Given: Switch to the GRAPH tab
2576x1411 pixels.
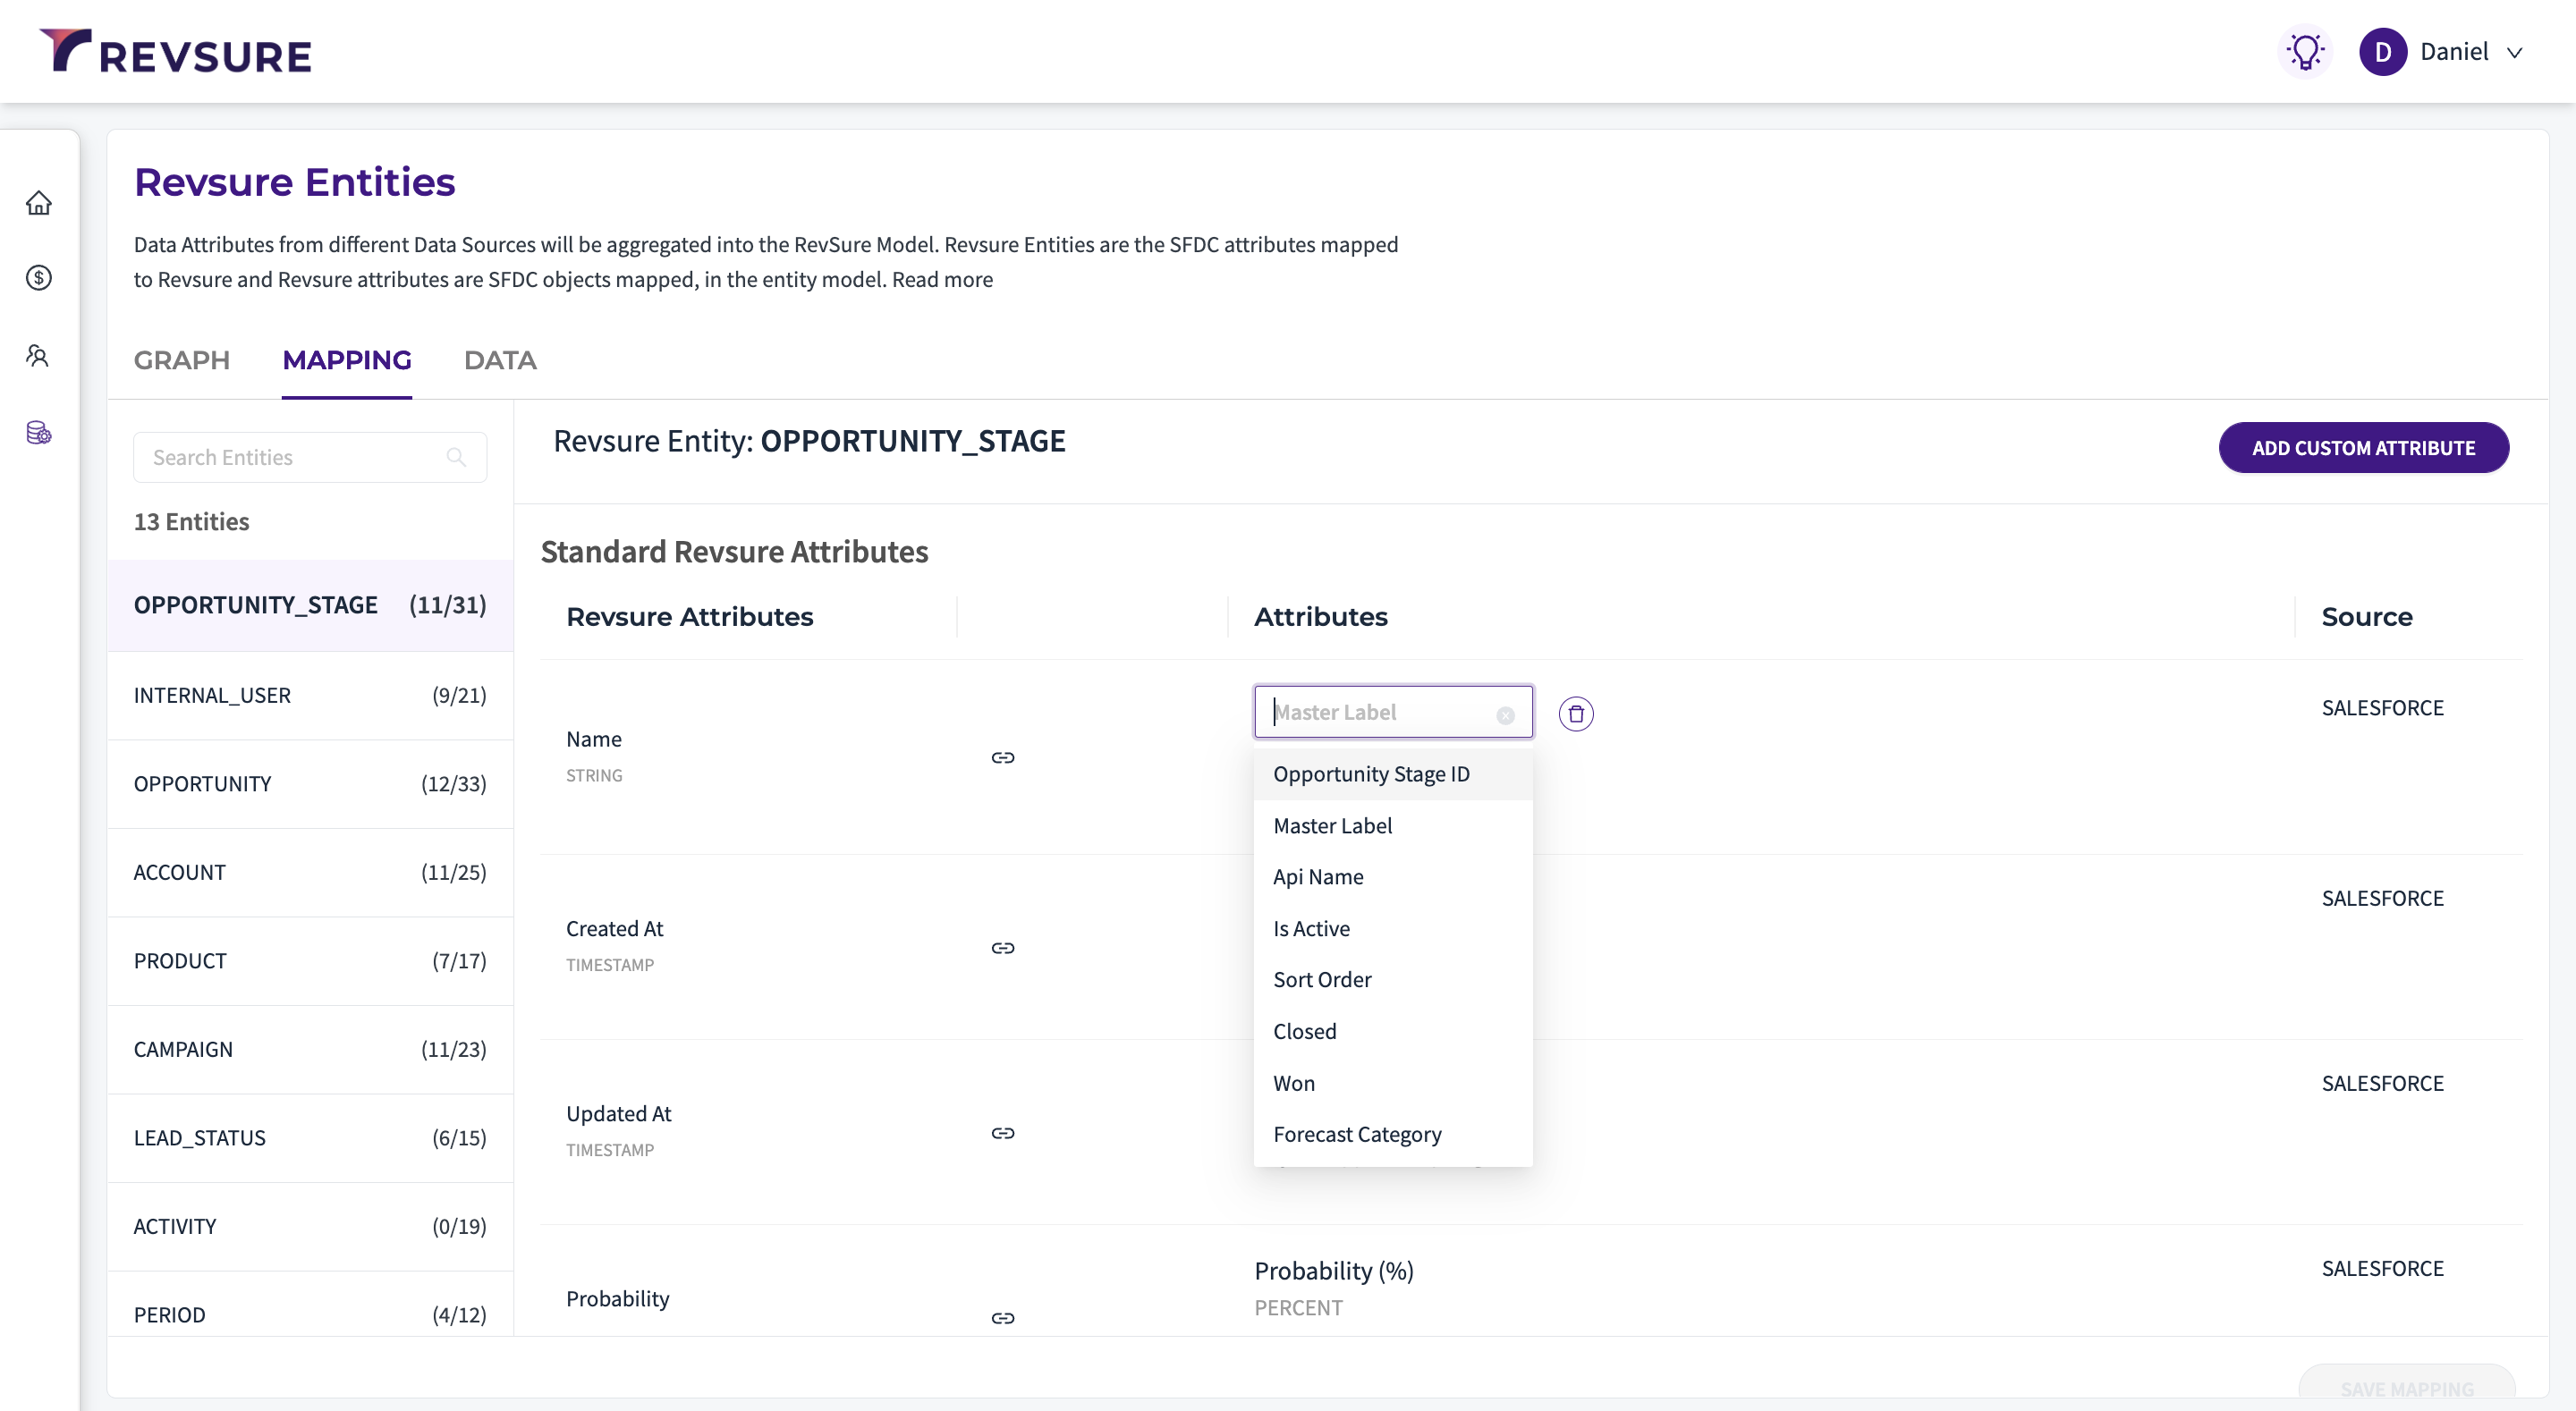Looking at the screenshot, I should [182, 360].
